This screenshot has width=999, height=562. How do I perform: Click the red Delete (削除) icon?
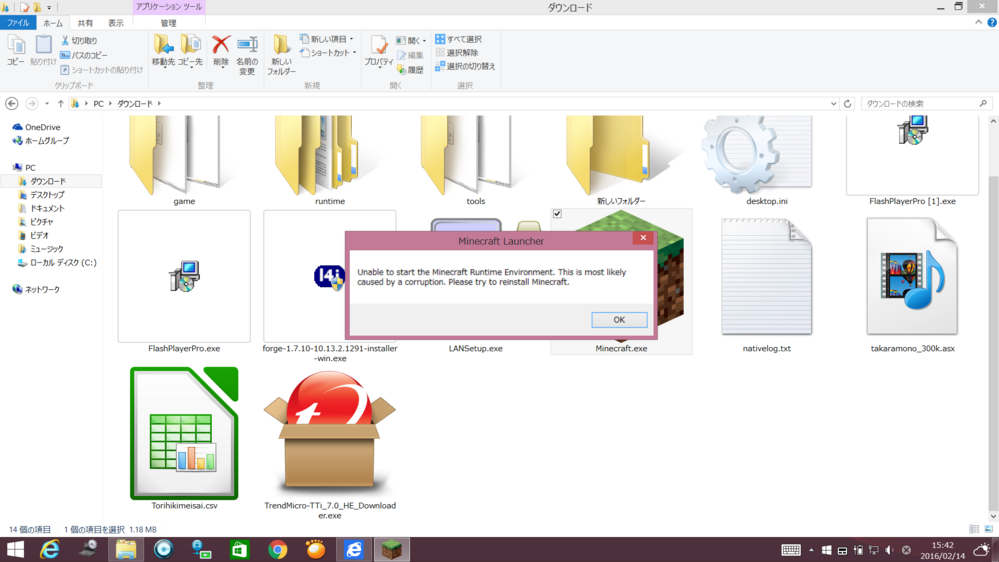point(221,50)
